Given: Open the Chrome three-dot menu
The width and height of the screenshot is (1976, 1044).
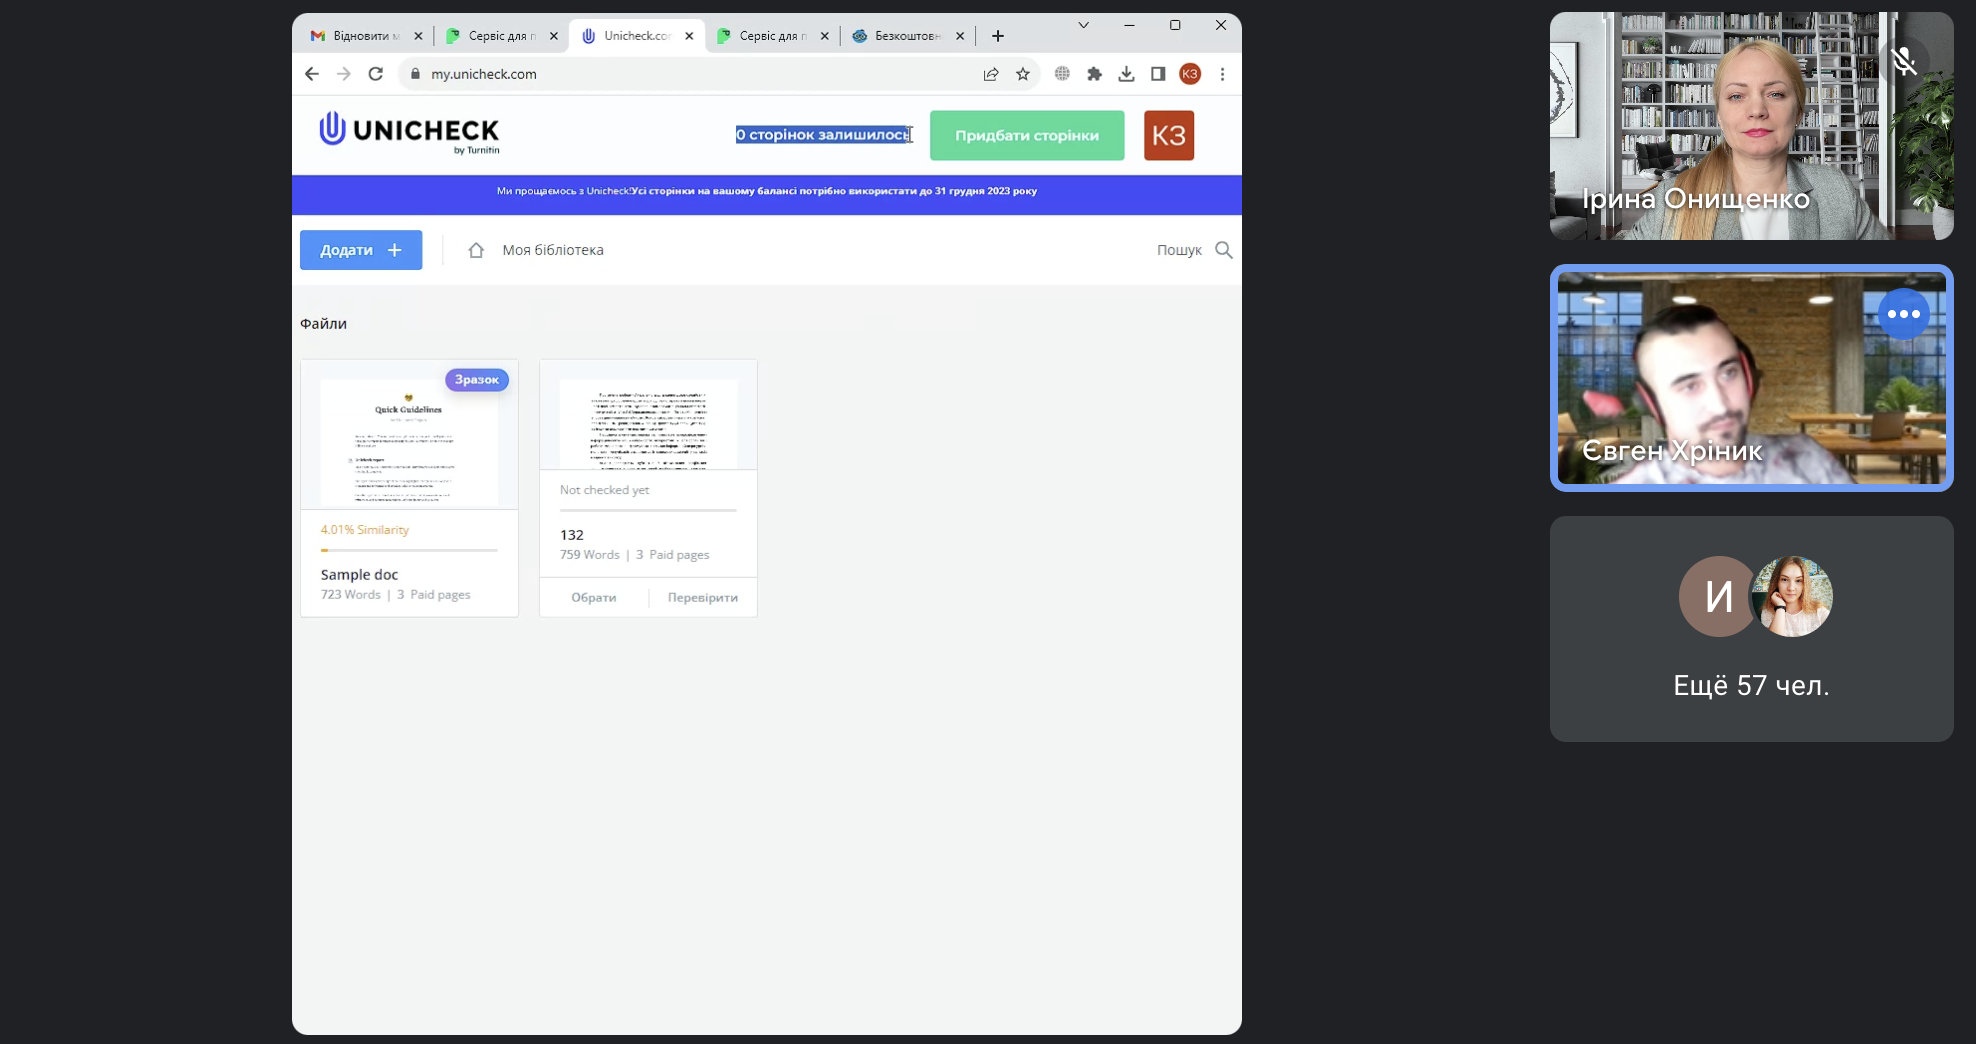Looking at the screenshot, I should 1222,74.
